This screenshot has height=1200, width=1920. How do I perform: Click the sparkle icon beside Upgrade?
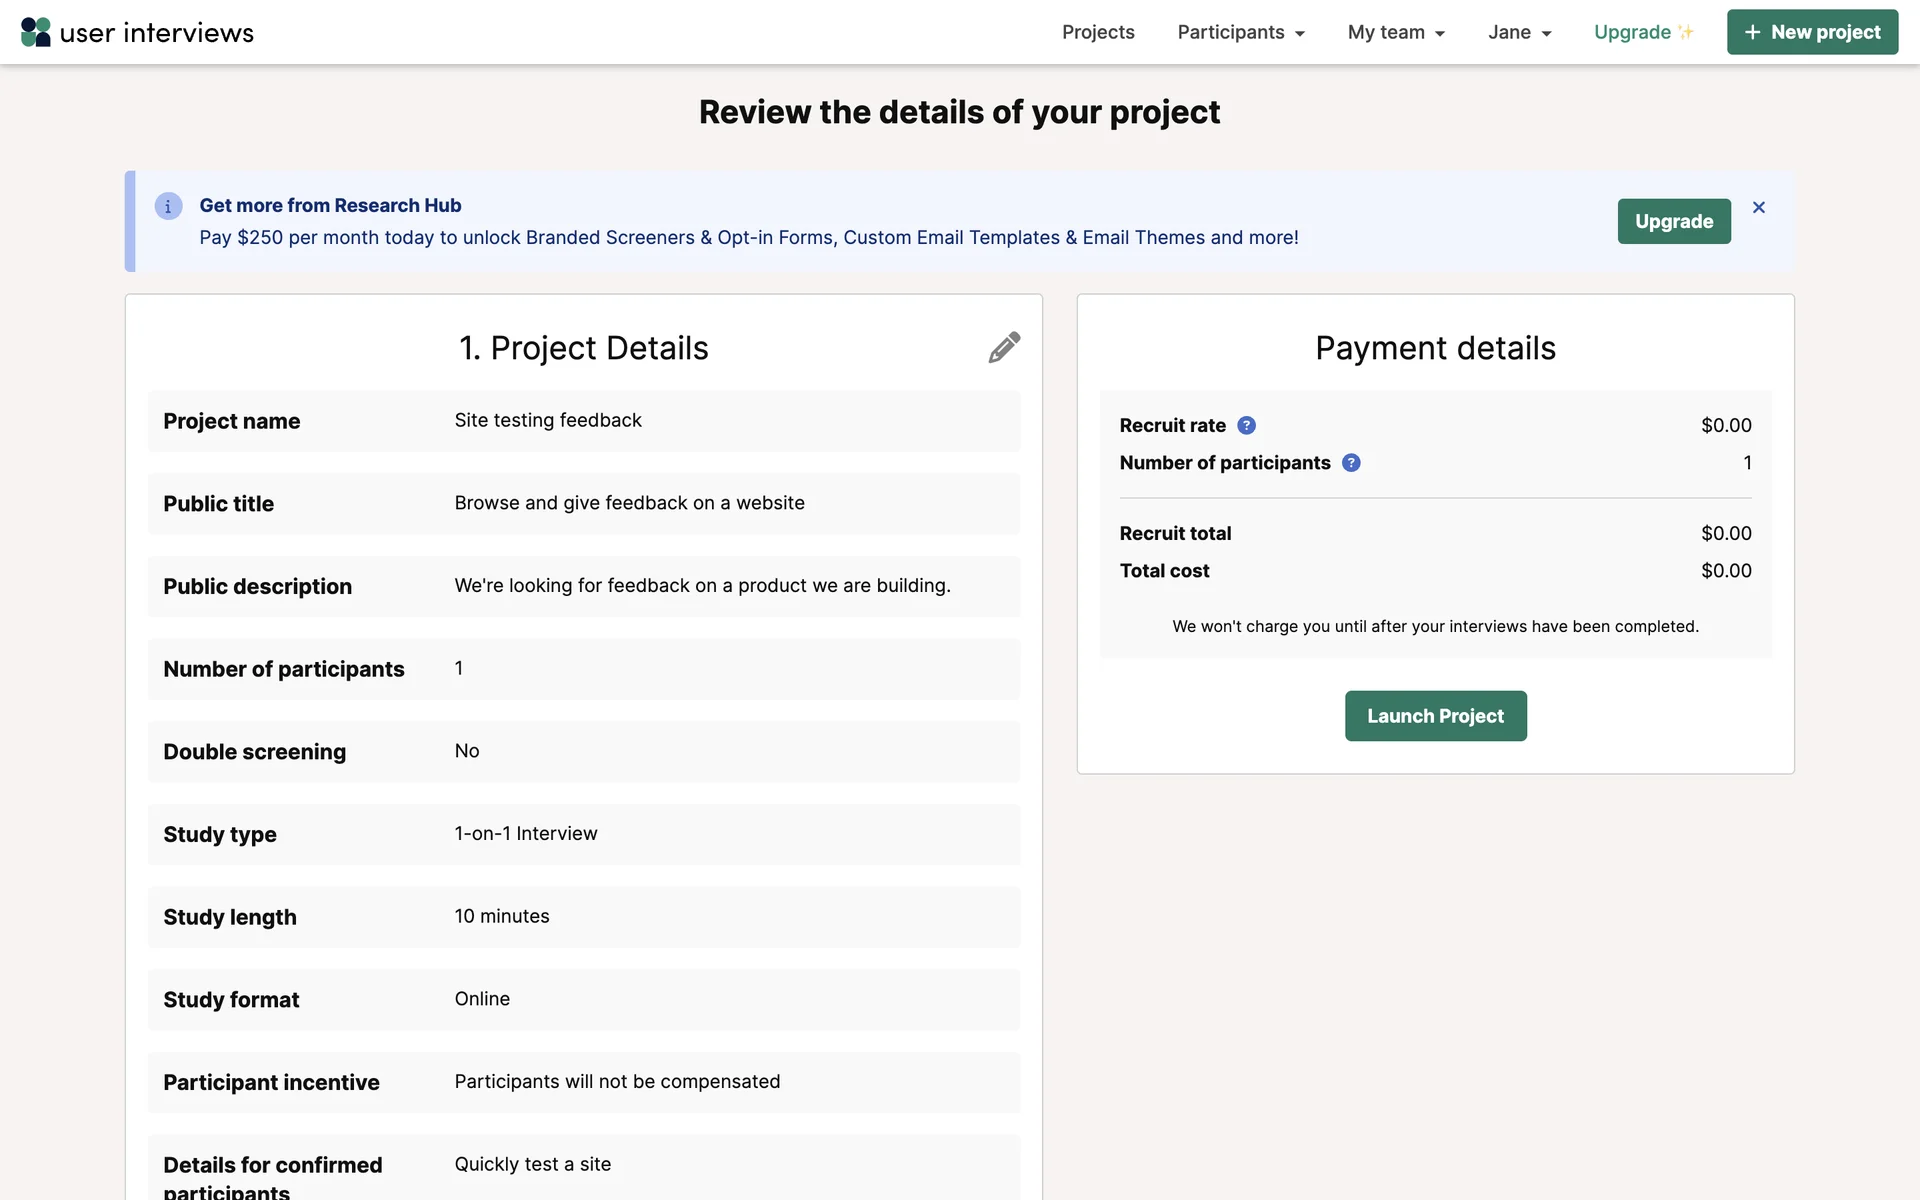point(1686,32)
